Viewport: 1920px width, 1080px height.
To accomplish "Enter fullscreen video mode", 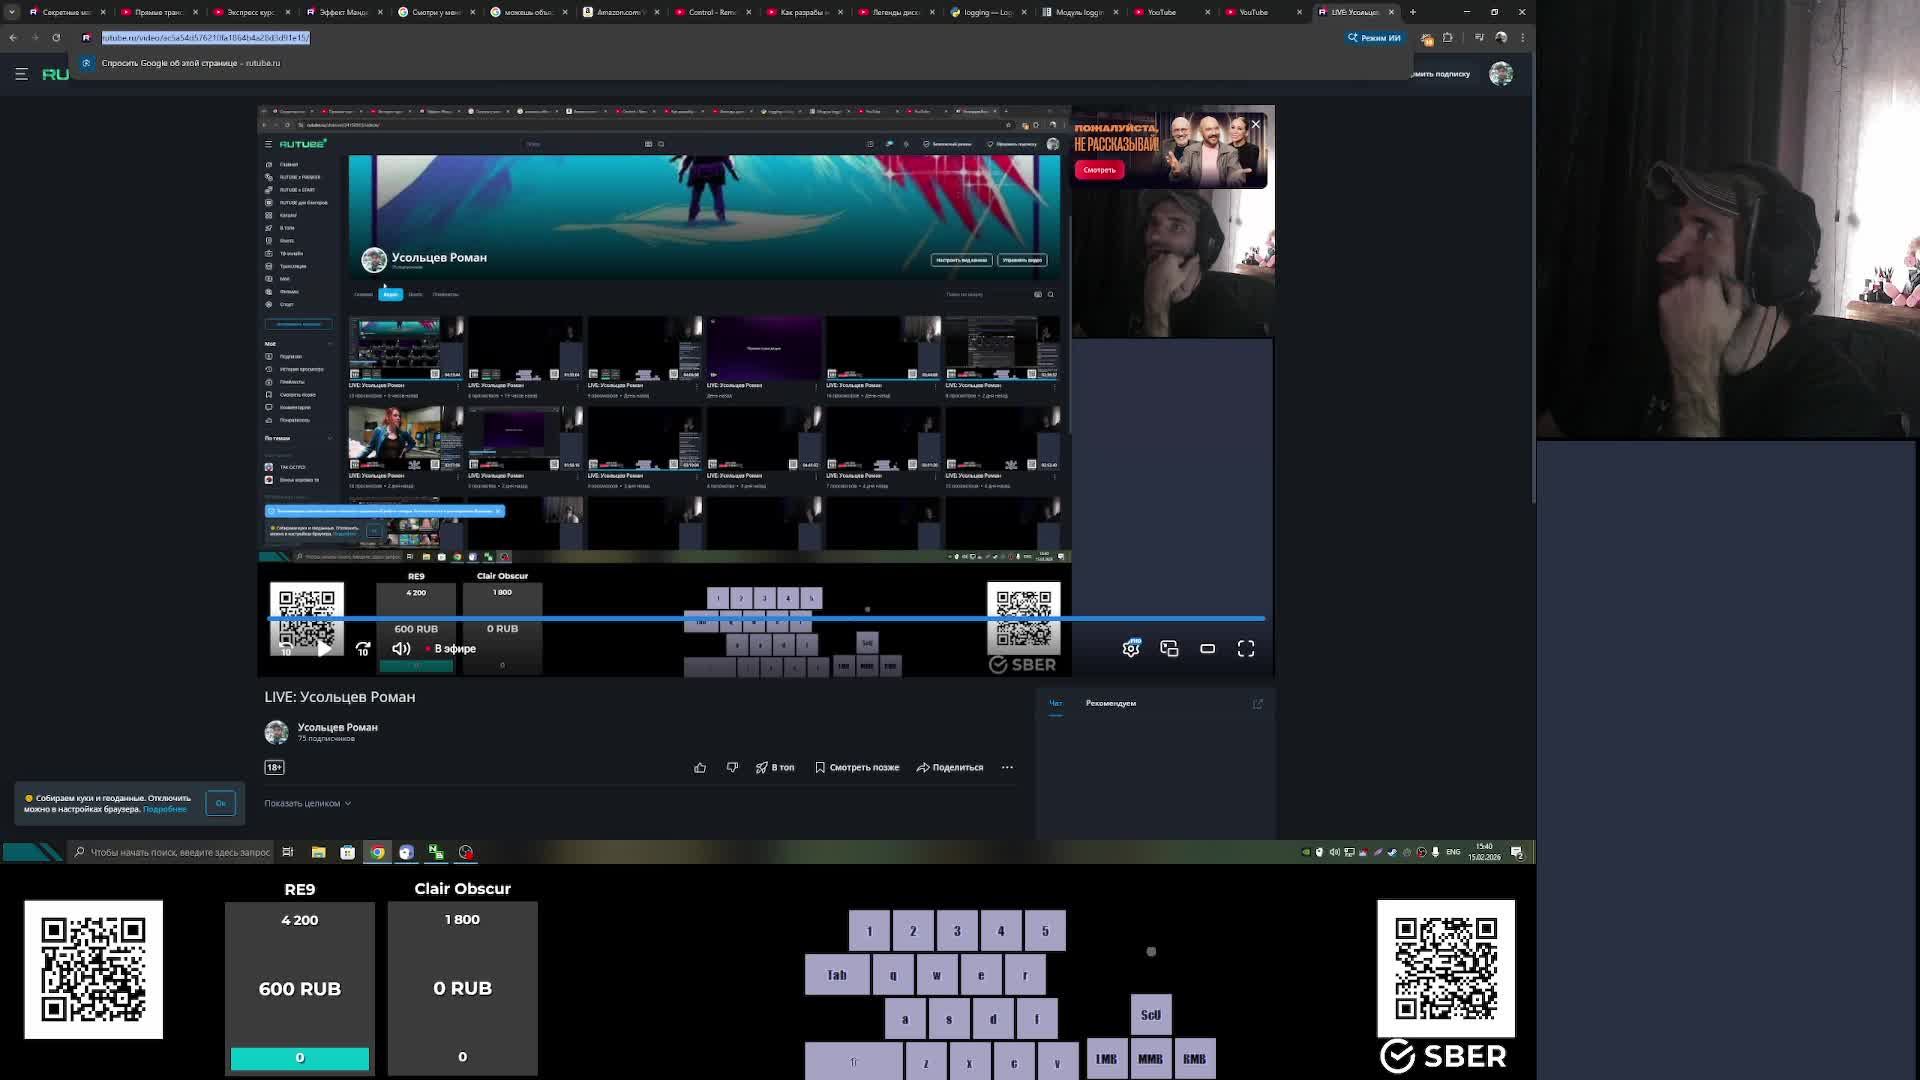I will coord(1246,649).
